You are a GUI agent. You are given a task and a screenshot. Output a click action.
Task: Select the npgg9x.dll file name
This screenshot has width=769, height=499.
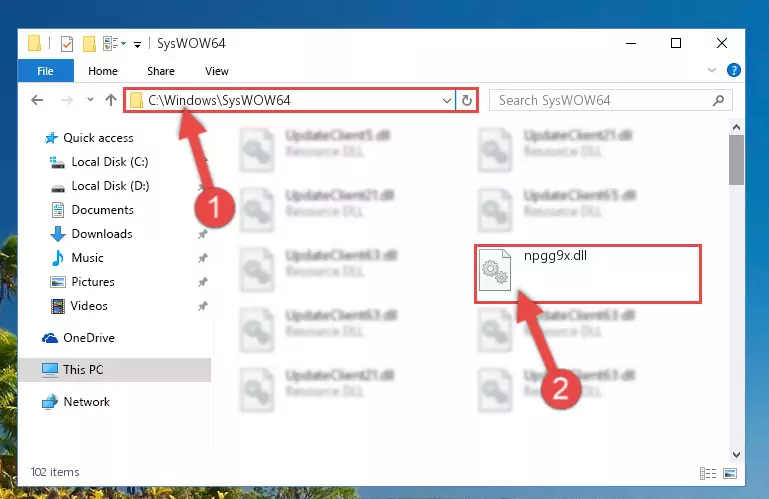555,256
